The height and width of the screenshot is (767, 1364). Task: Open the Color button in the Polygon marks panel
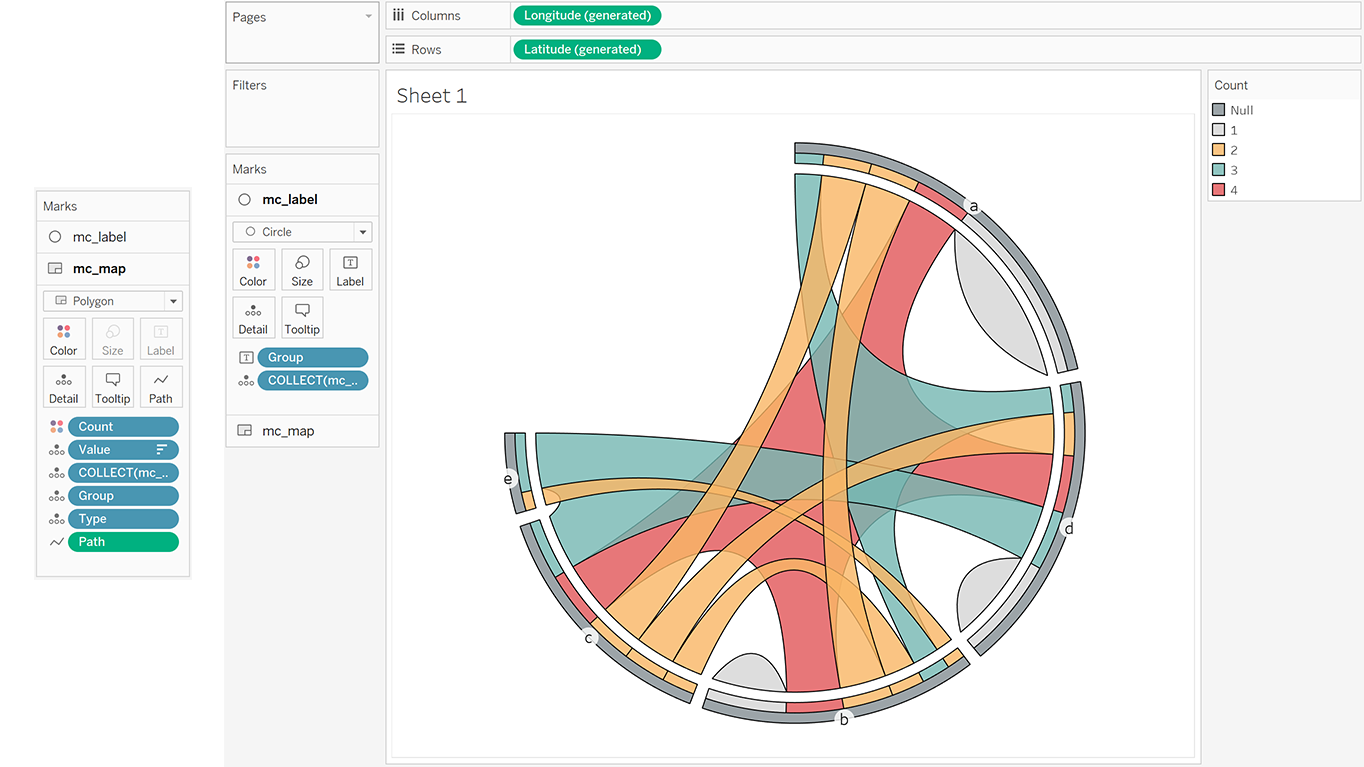(x=64, y=339)
